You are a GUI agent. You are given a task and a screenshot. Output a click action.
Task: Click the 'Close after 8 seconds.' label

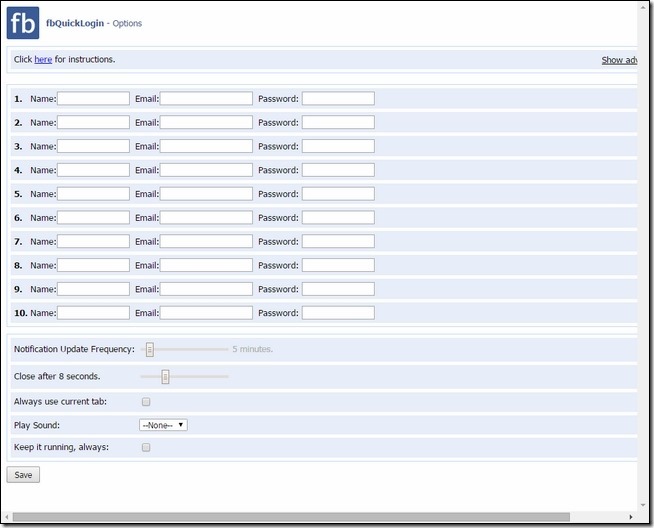(57, 376)
